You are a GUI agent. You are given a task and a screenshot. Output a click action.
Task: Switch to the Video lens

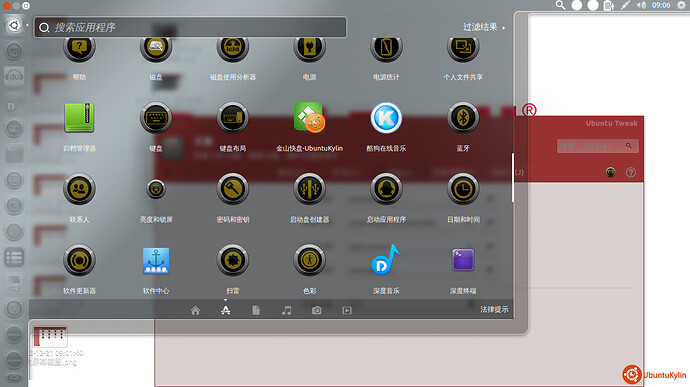347,310
